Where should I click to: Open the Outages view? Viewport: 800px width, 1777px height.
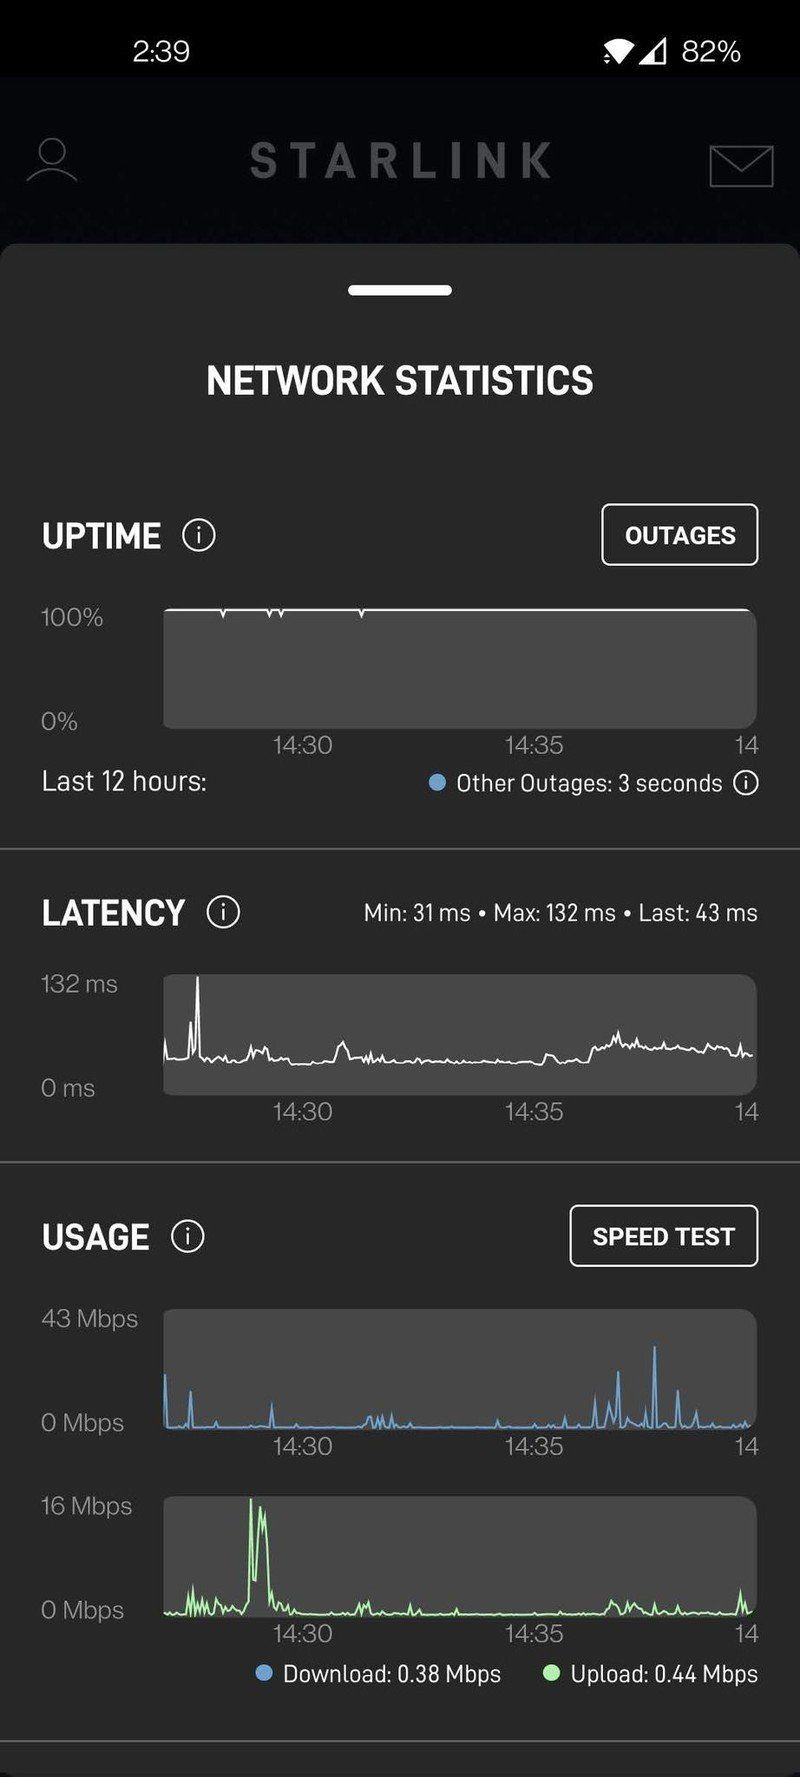679,535
